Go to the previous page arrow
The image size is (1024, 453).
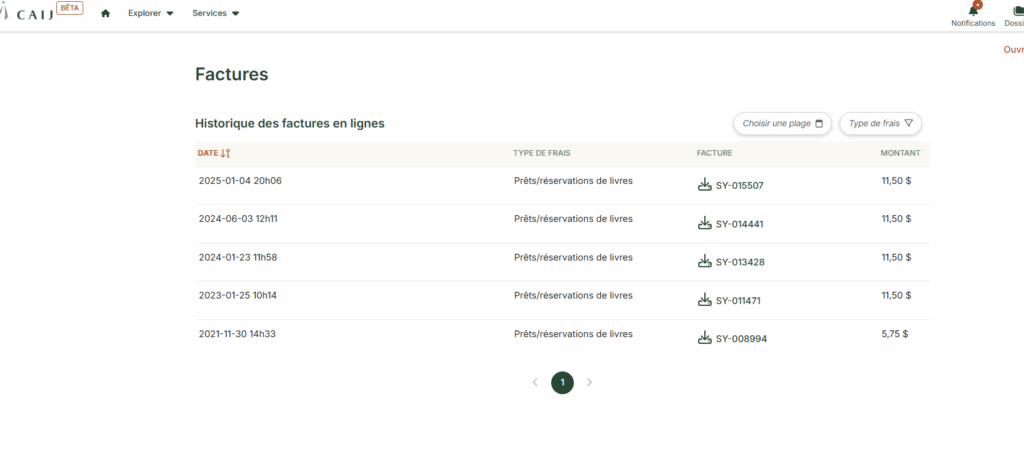click(535, 382)
